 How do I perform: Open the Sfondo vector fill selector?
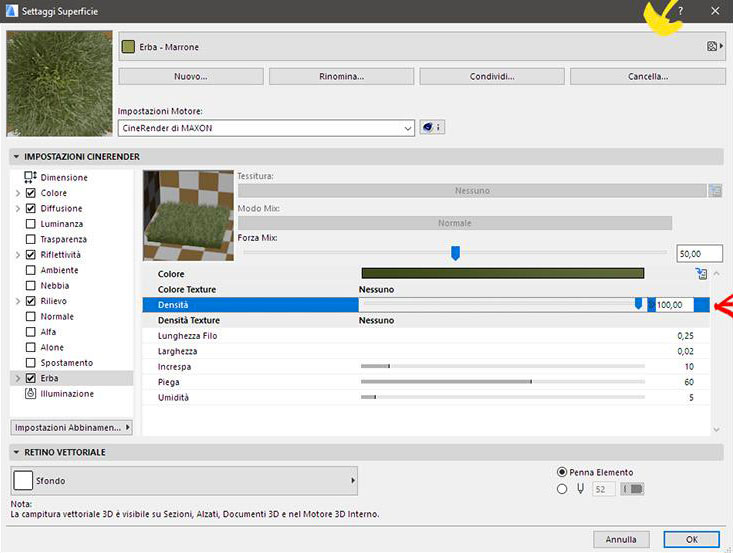185,481
